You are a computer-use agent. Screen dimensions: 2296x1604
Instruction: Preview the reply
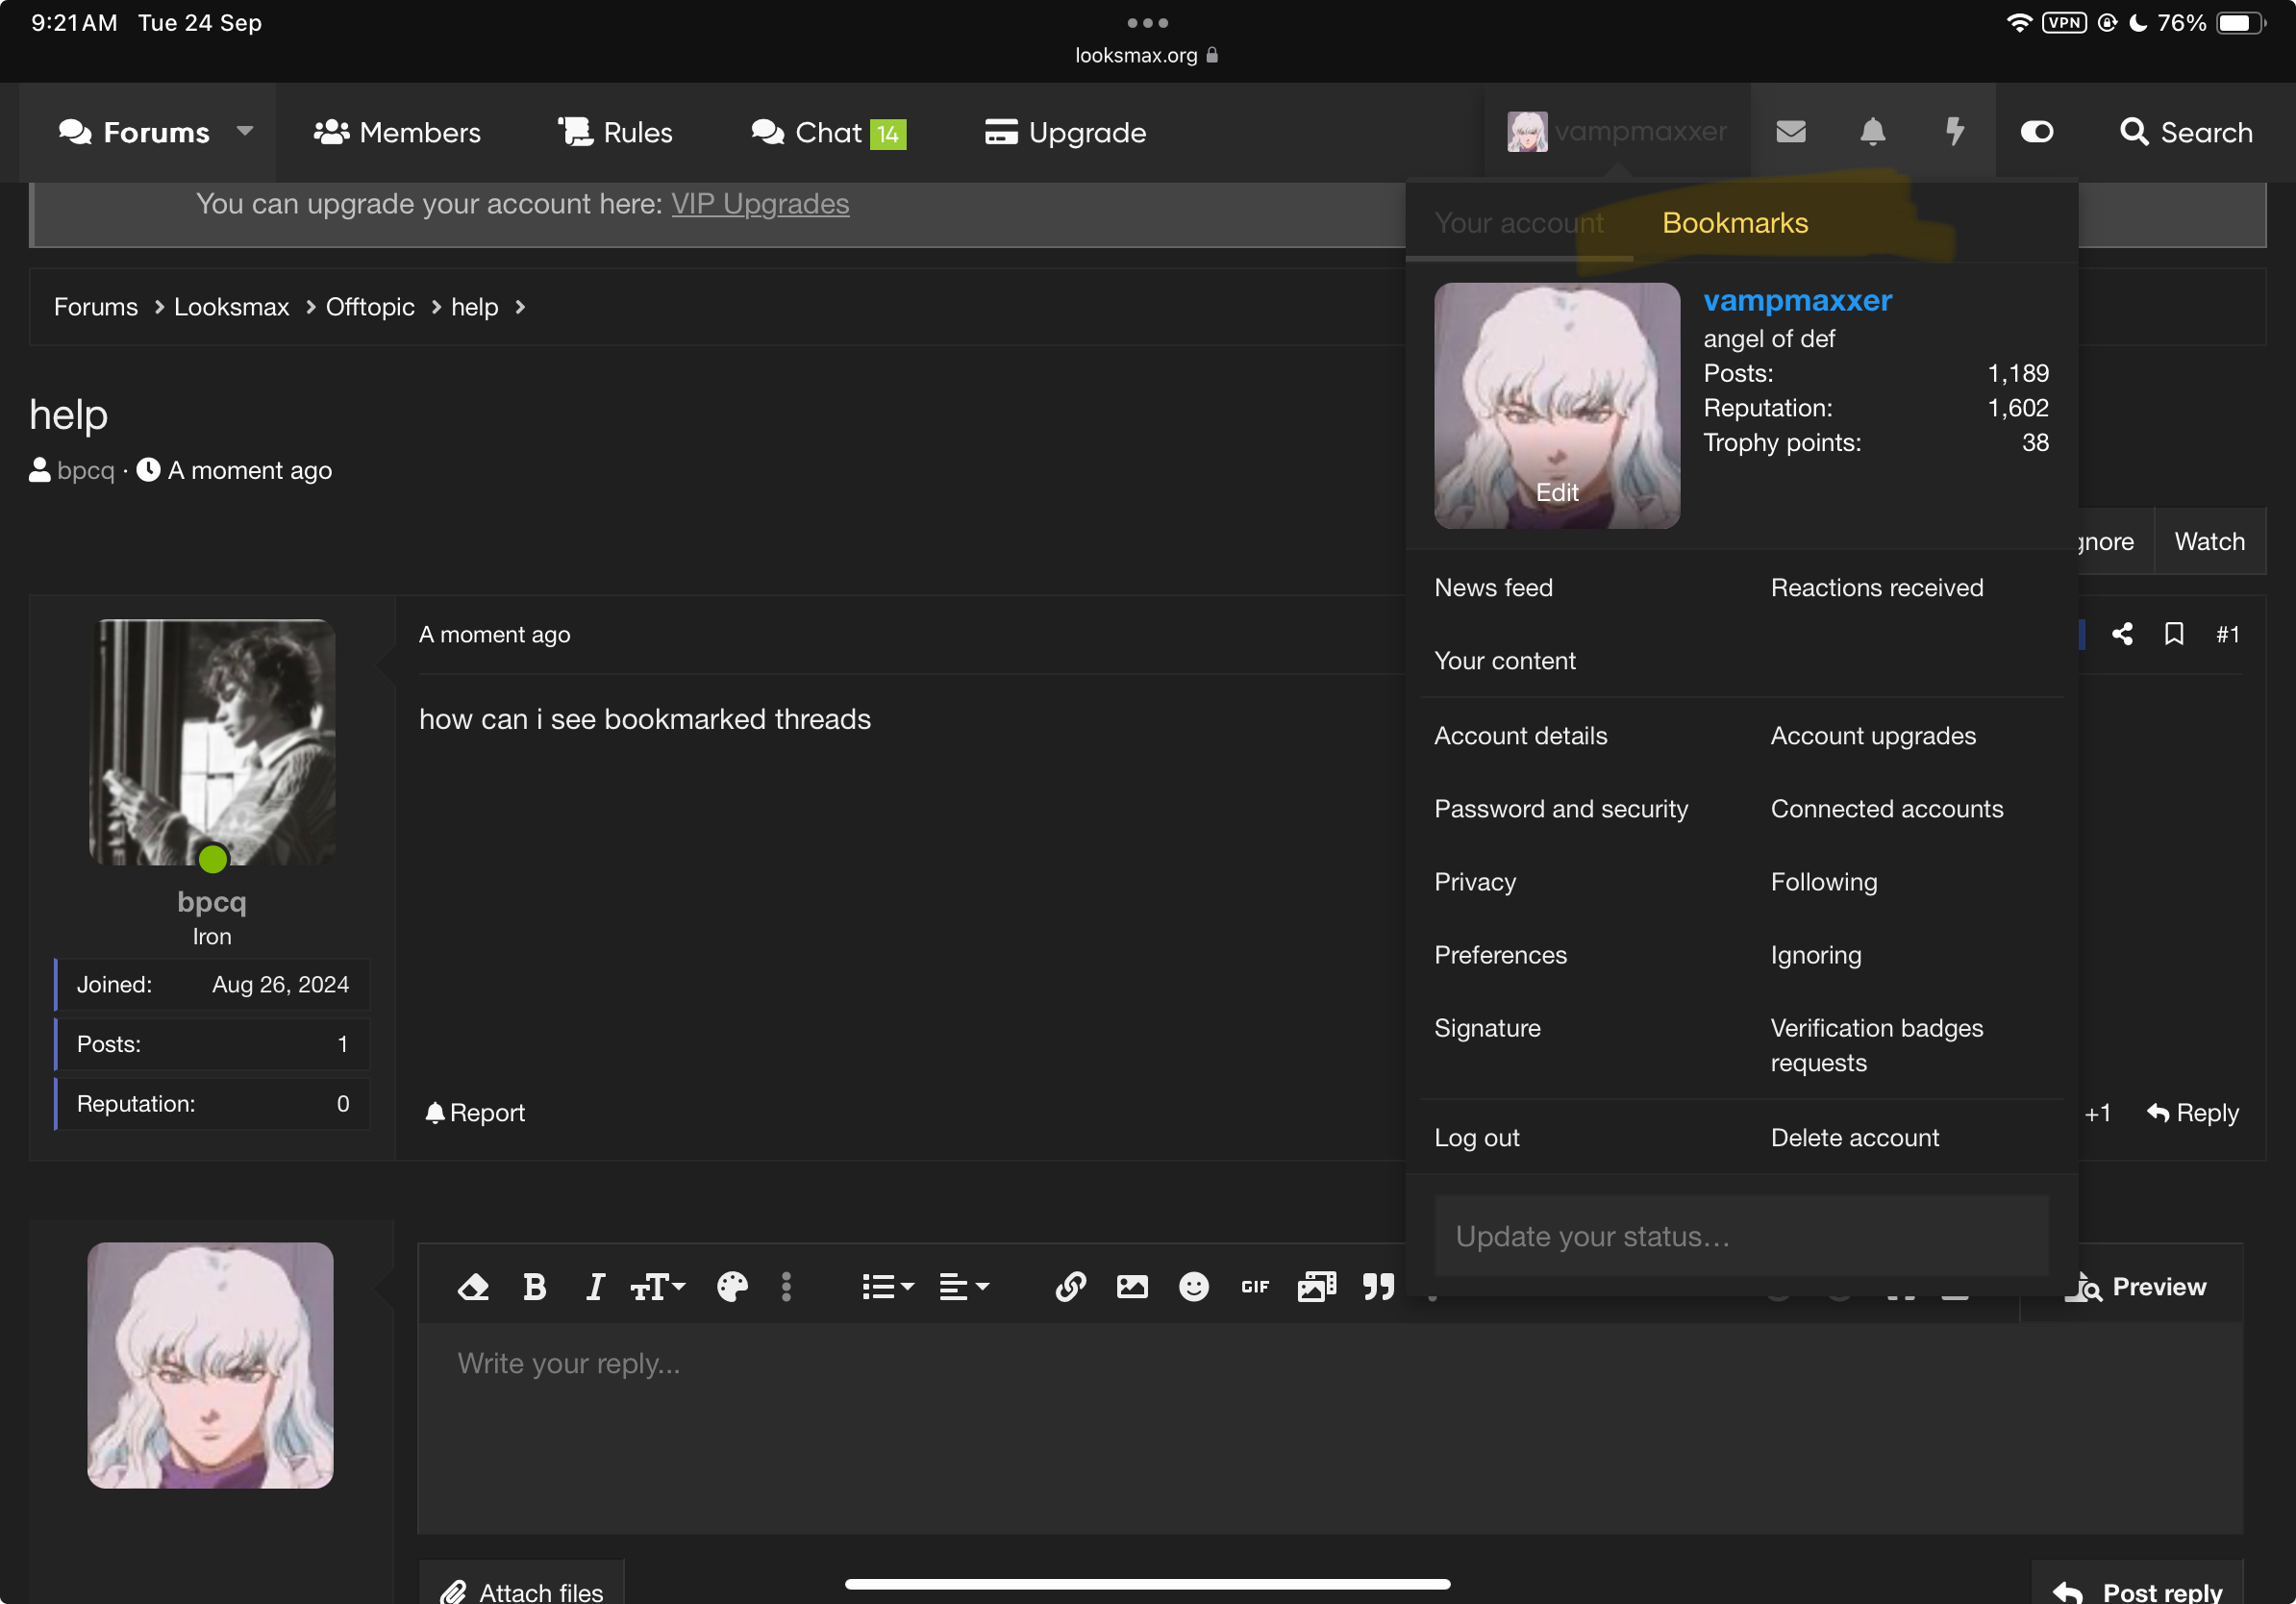point(2136,1287)
